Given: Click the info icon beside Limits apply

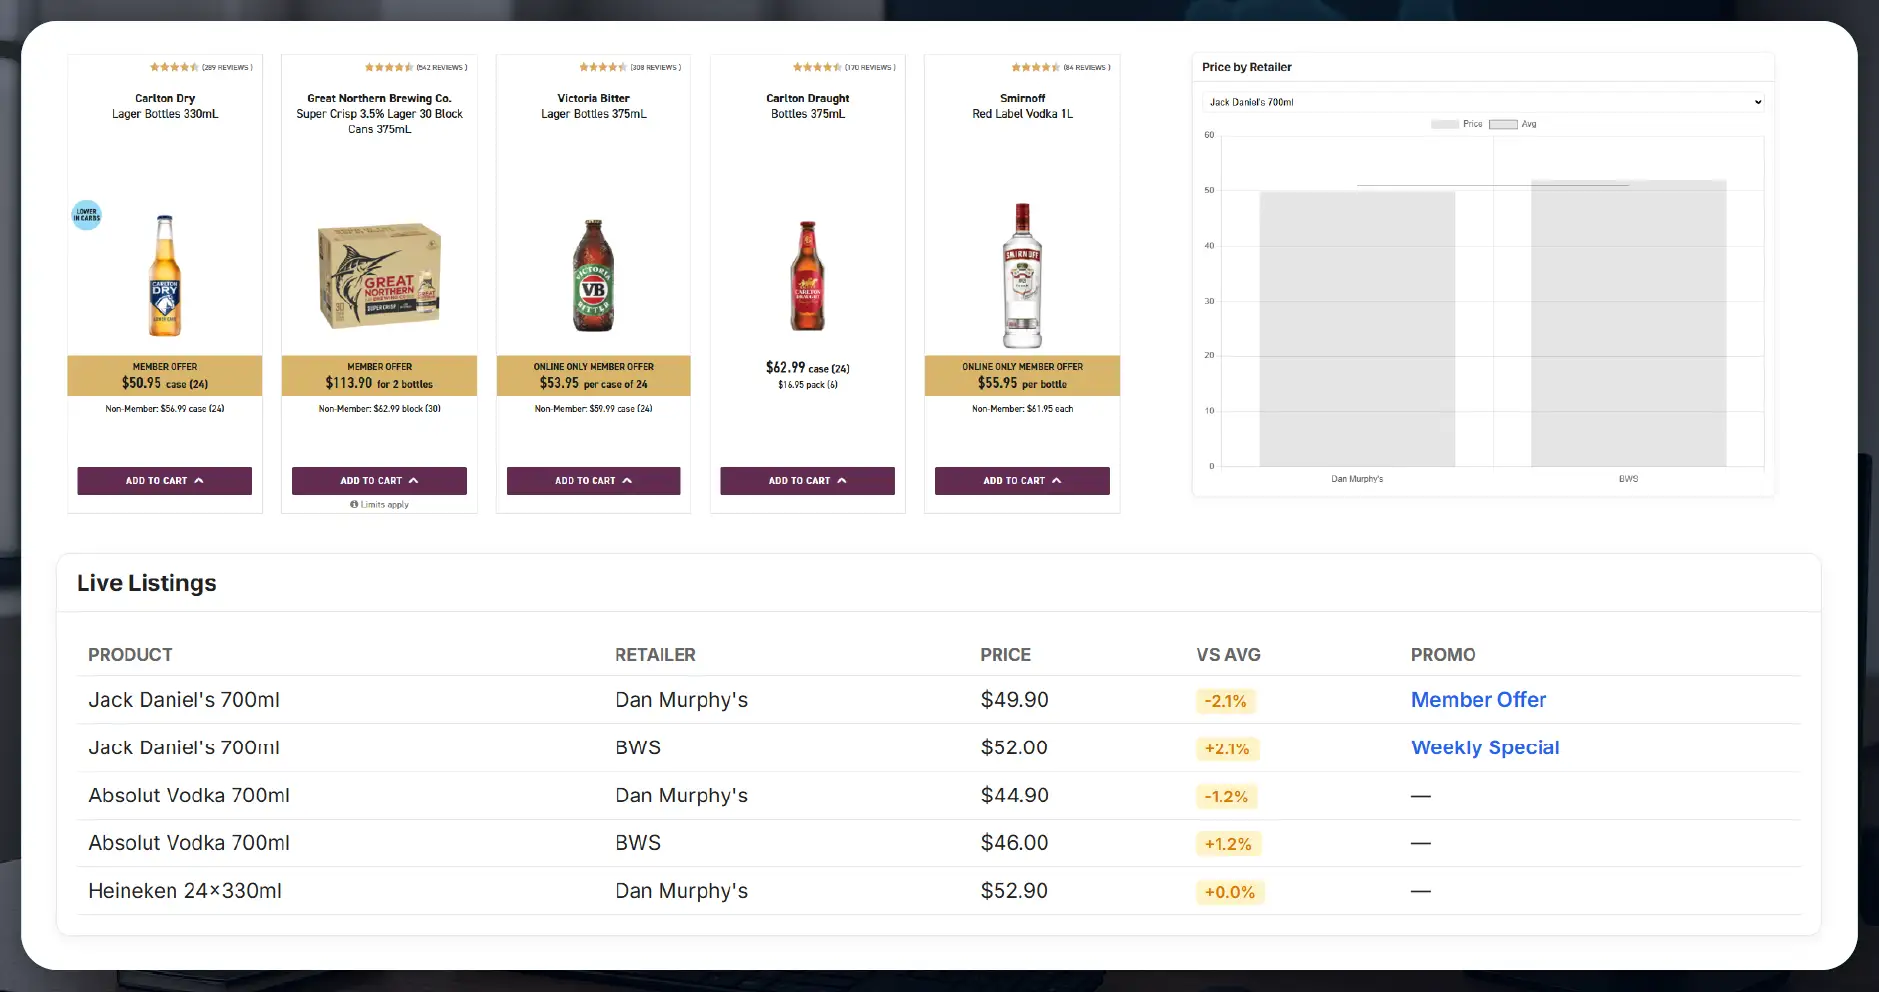Looking at the screenshot, I should point(356,504).
